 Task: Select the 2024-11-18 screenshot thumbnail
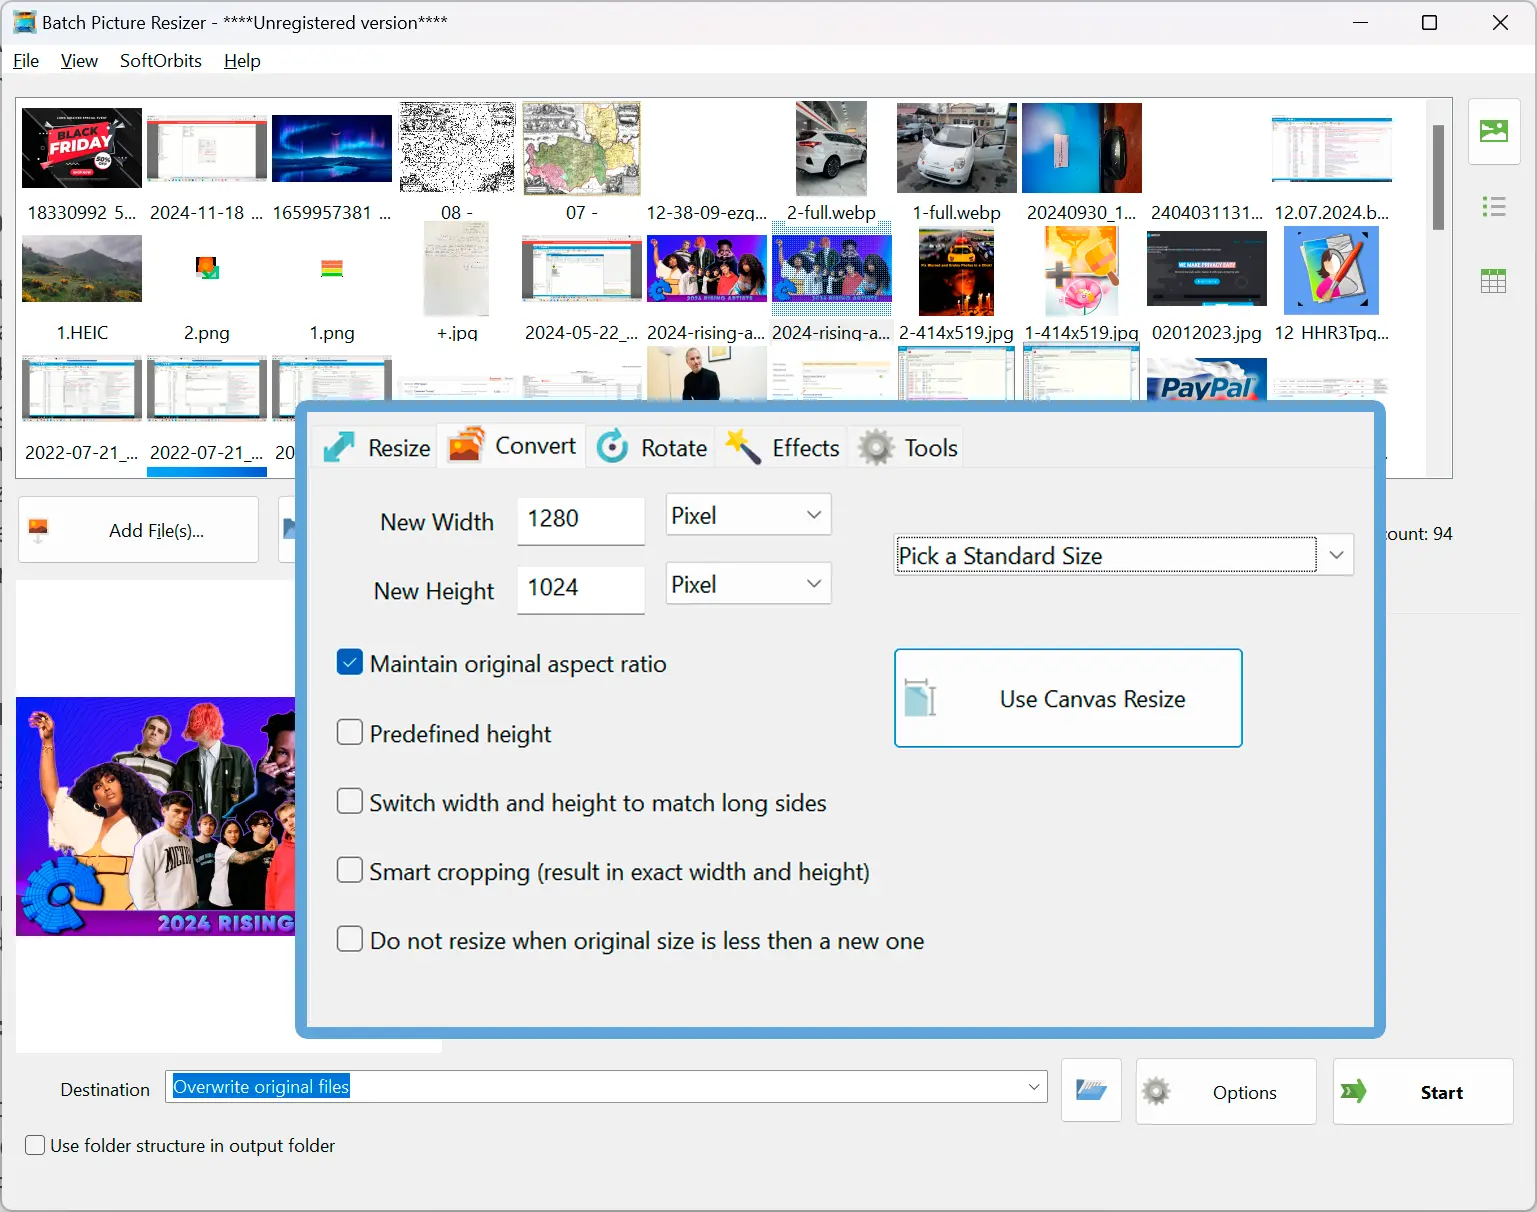pyautogui.click(x=207, y=148)
